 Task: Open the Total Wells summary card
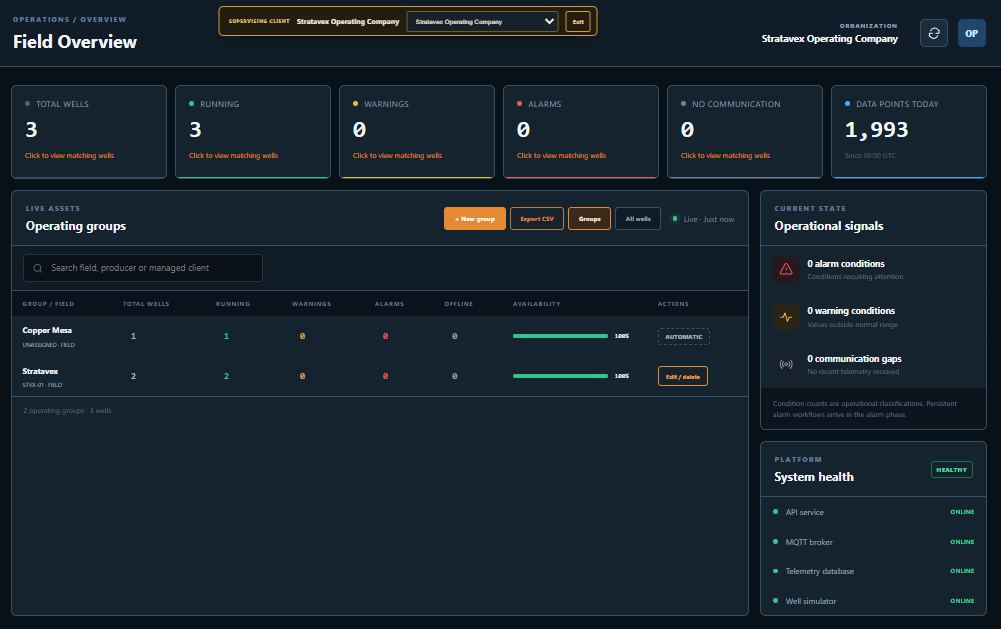coord(89,132)
